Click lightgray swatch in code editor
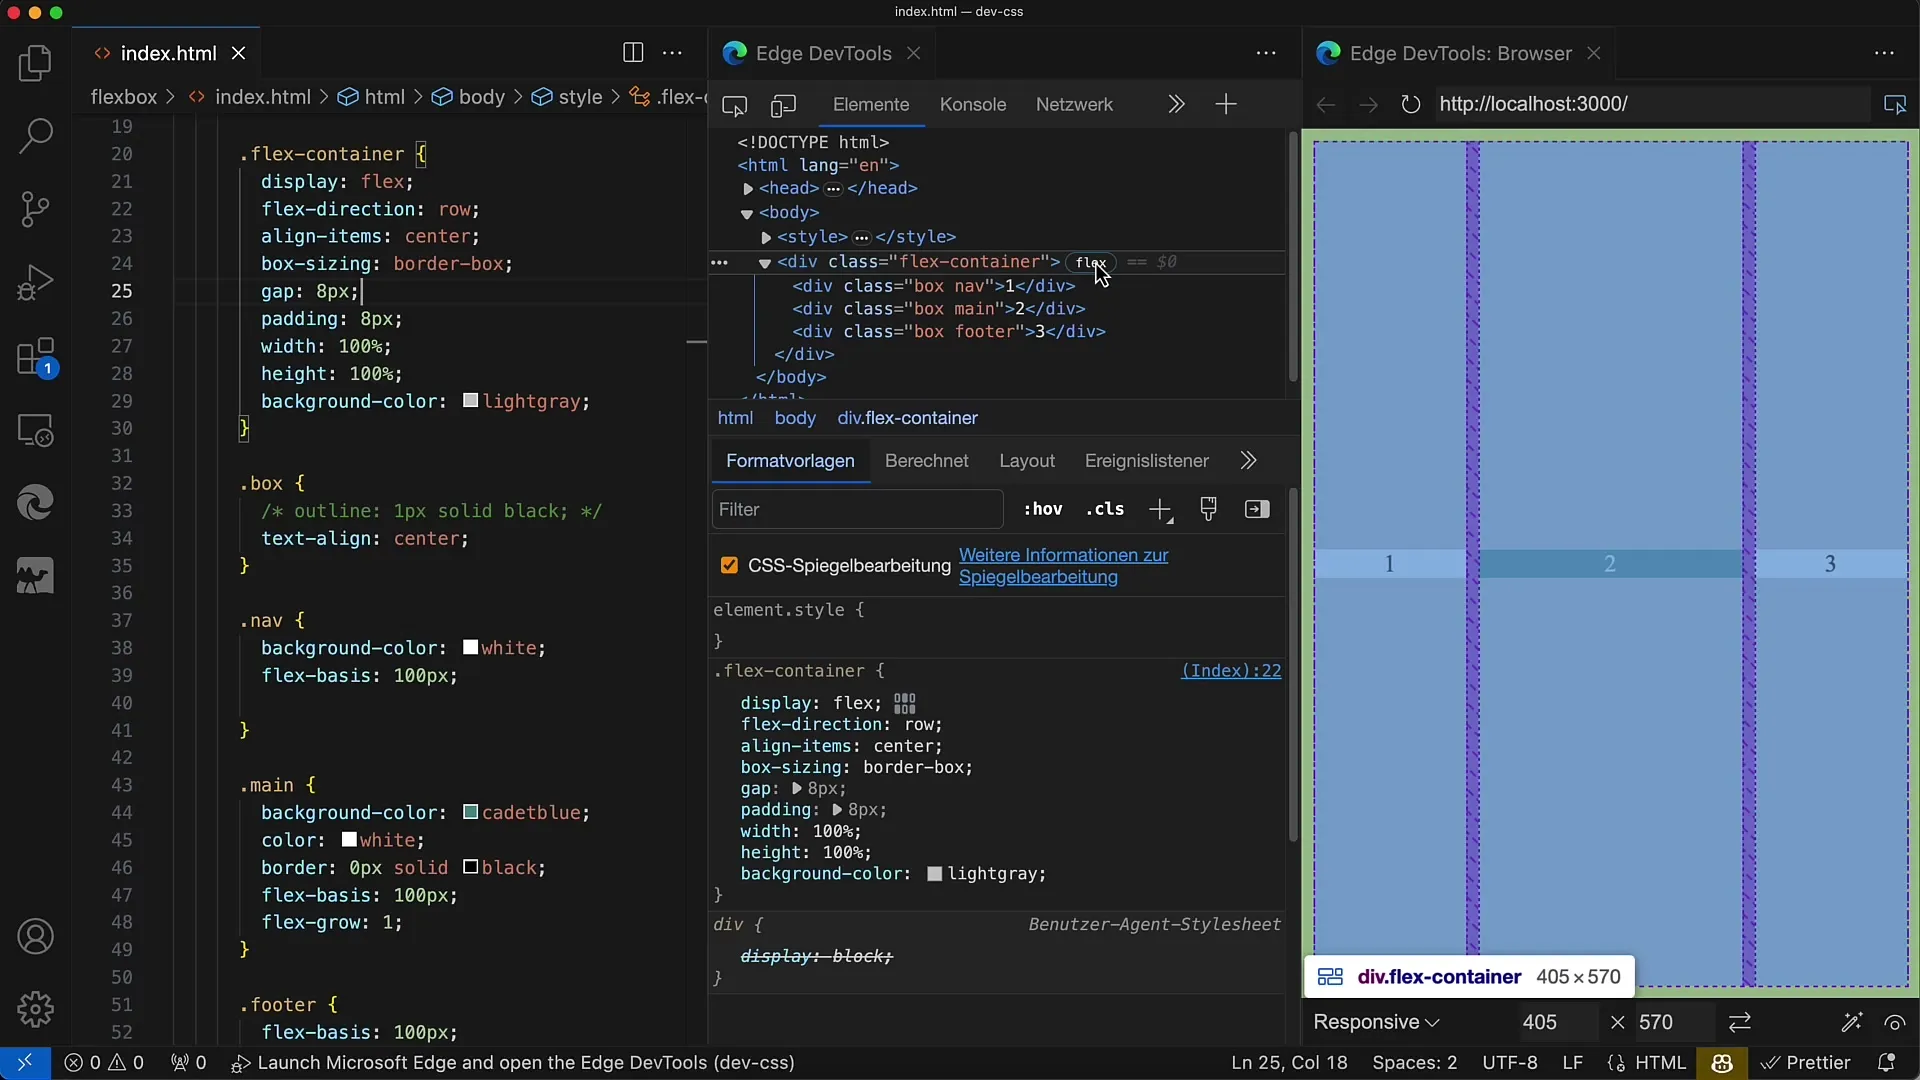This screenshot has width=1920, height=1080. pyautogui.click(x=470, y=401)
